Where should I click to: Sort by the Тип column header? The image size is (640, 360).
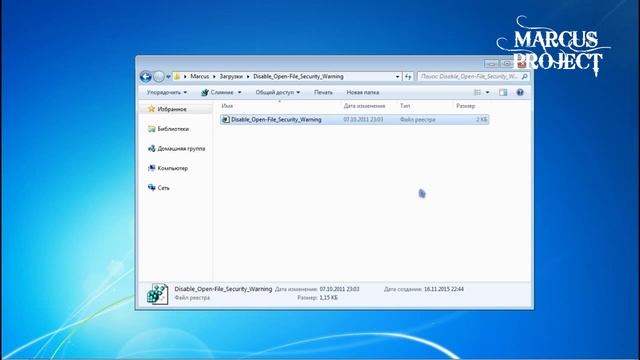pyautogui.click(x=405, y=106)
